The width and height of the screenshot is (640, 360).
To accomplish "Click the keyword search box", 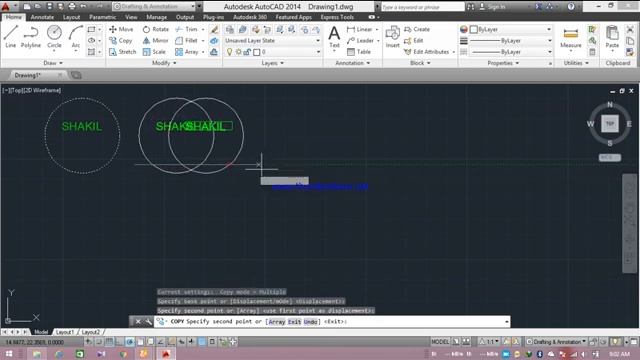I will 422,7.
